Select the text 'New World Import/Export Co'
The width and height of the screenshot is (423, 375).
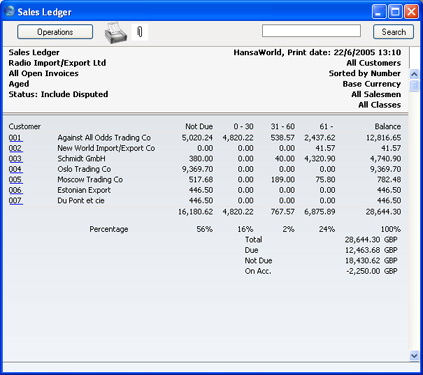click(x=106, y=148)
